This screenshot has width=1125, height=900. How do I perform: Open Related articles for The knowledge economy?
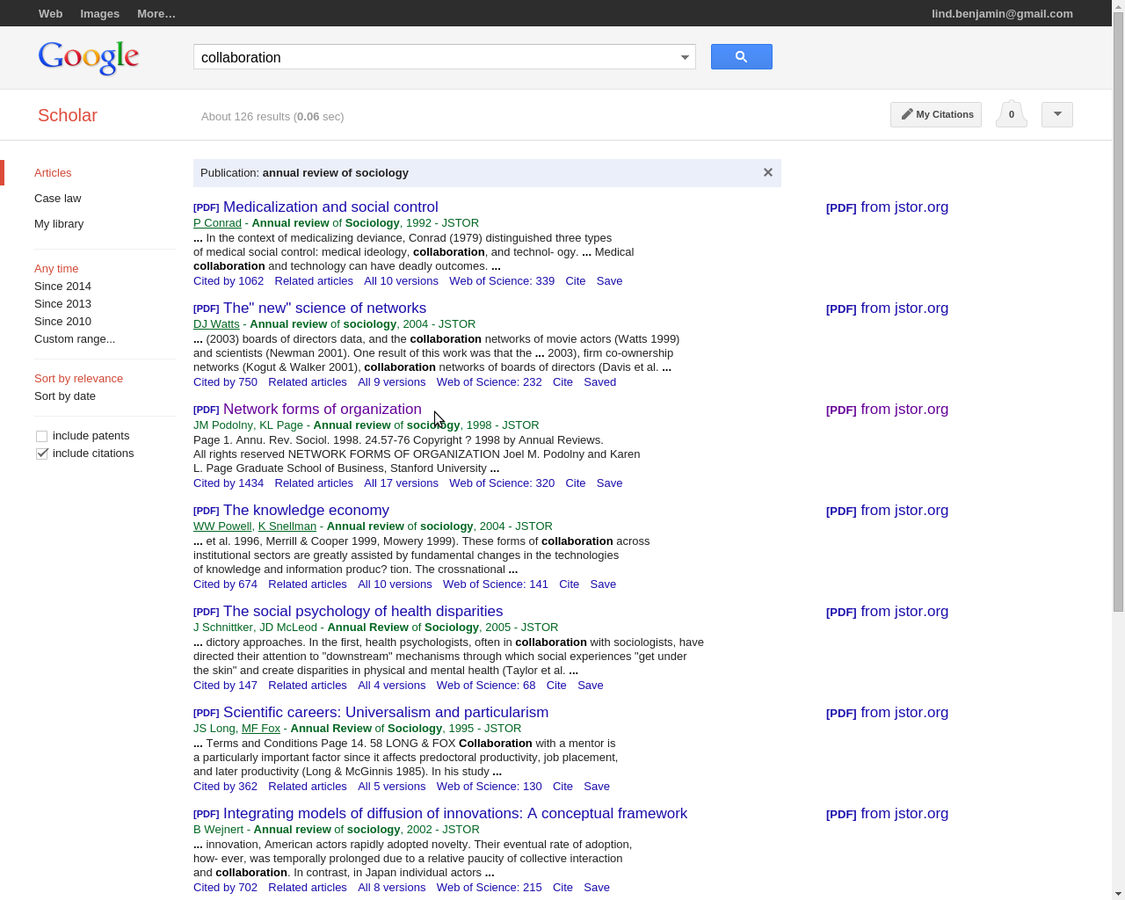pyautogui.click(x=307, y=585)
